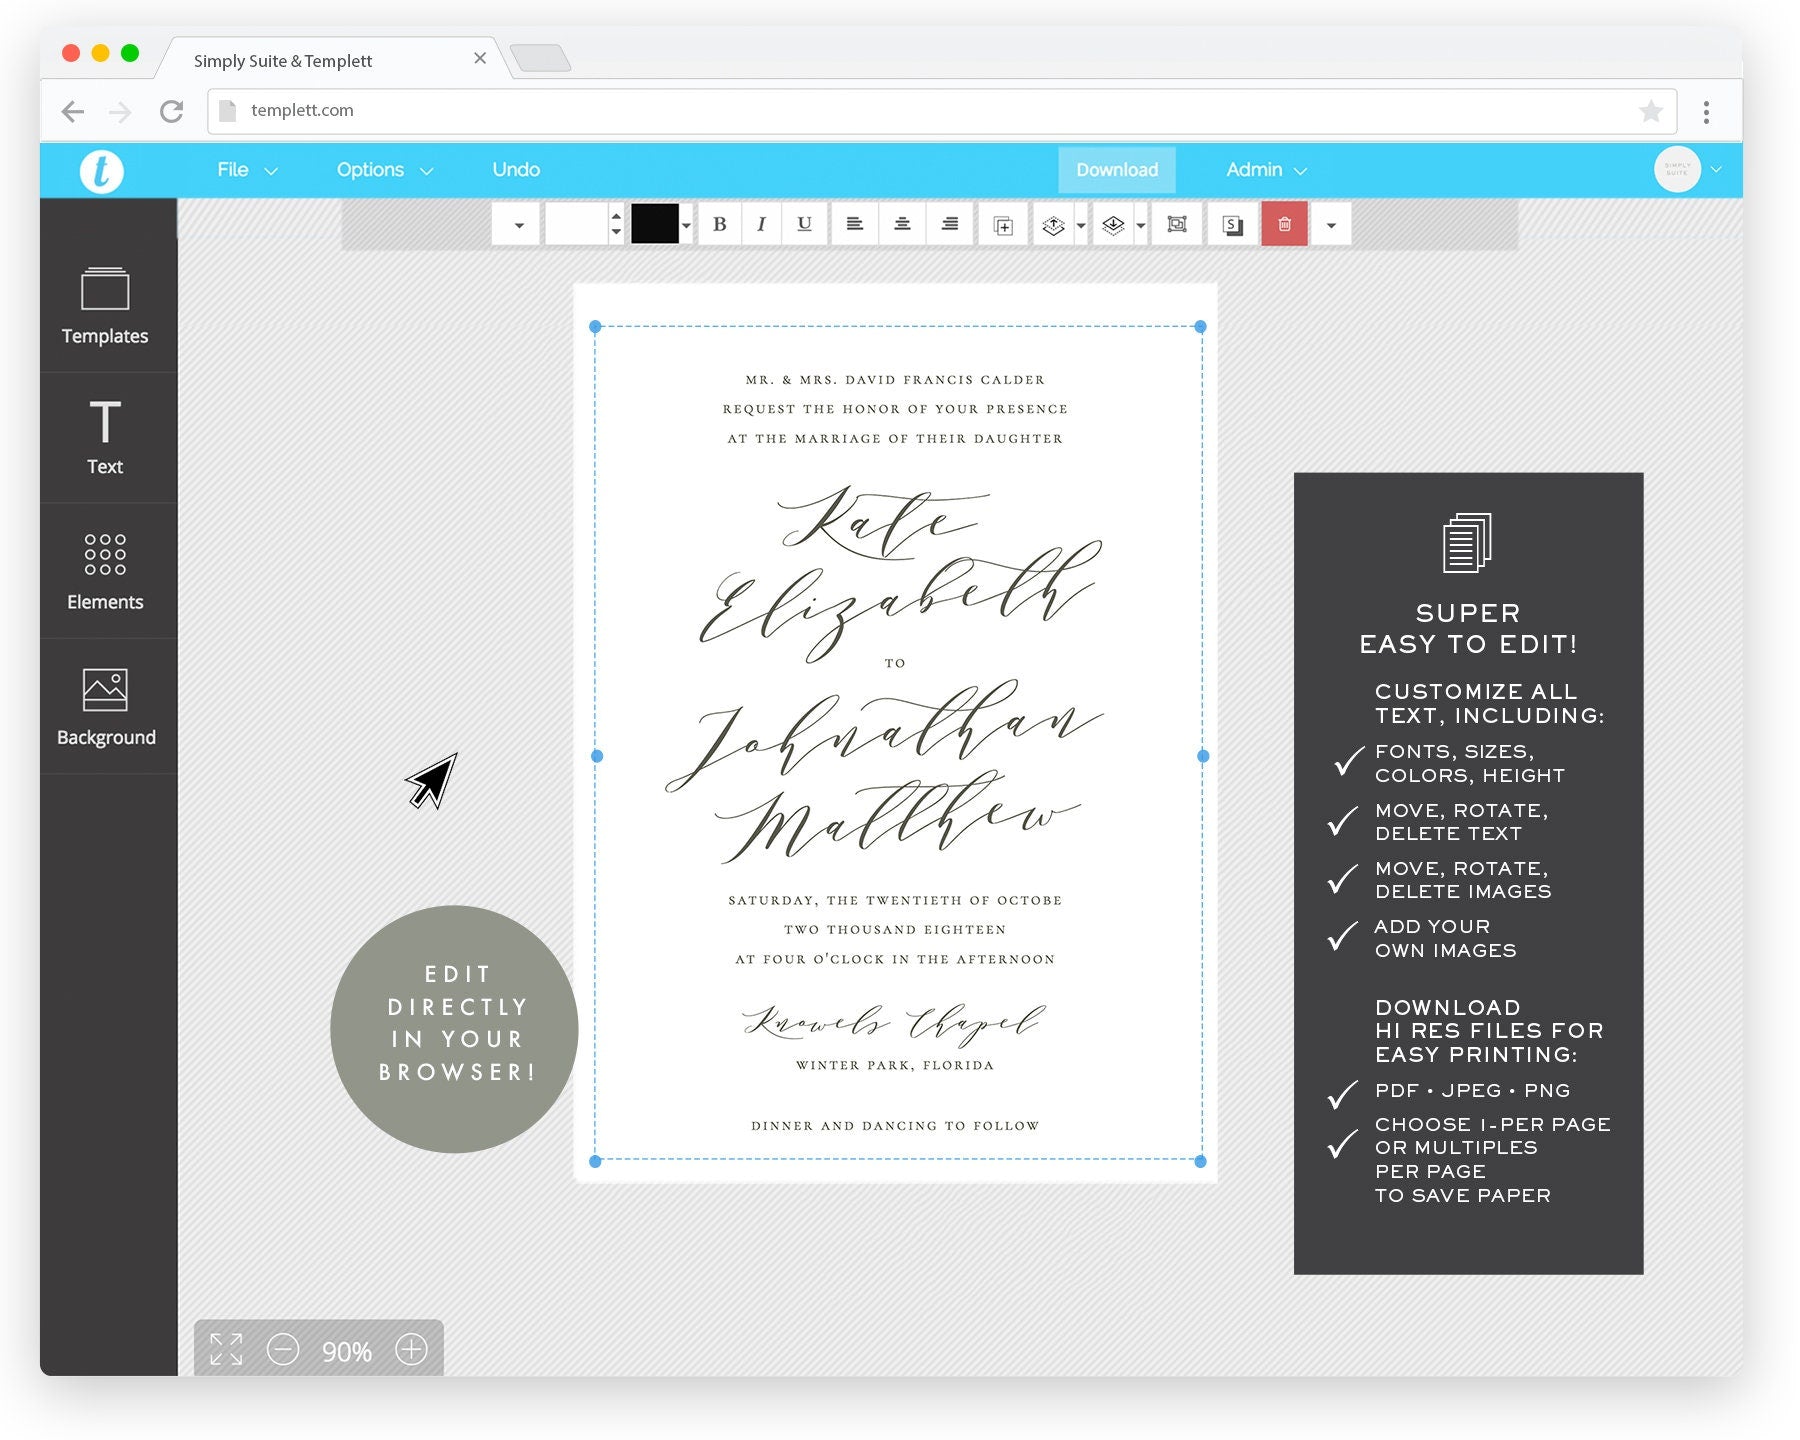This screenshot has height=1440, width=1800.
Task: Duplicate the selected object
Action: tap(1003, 225)
